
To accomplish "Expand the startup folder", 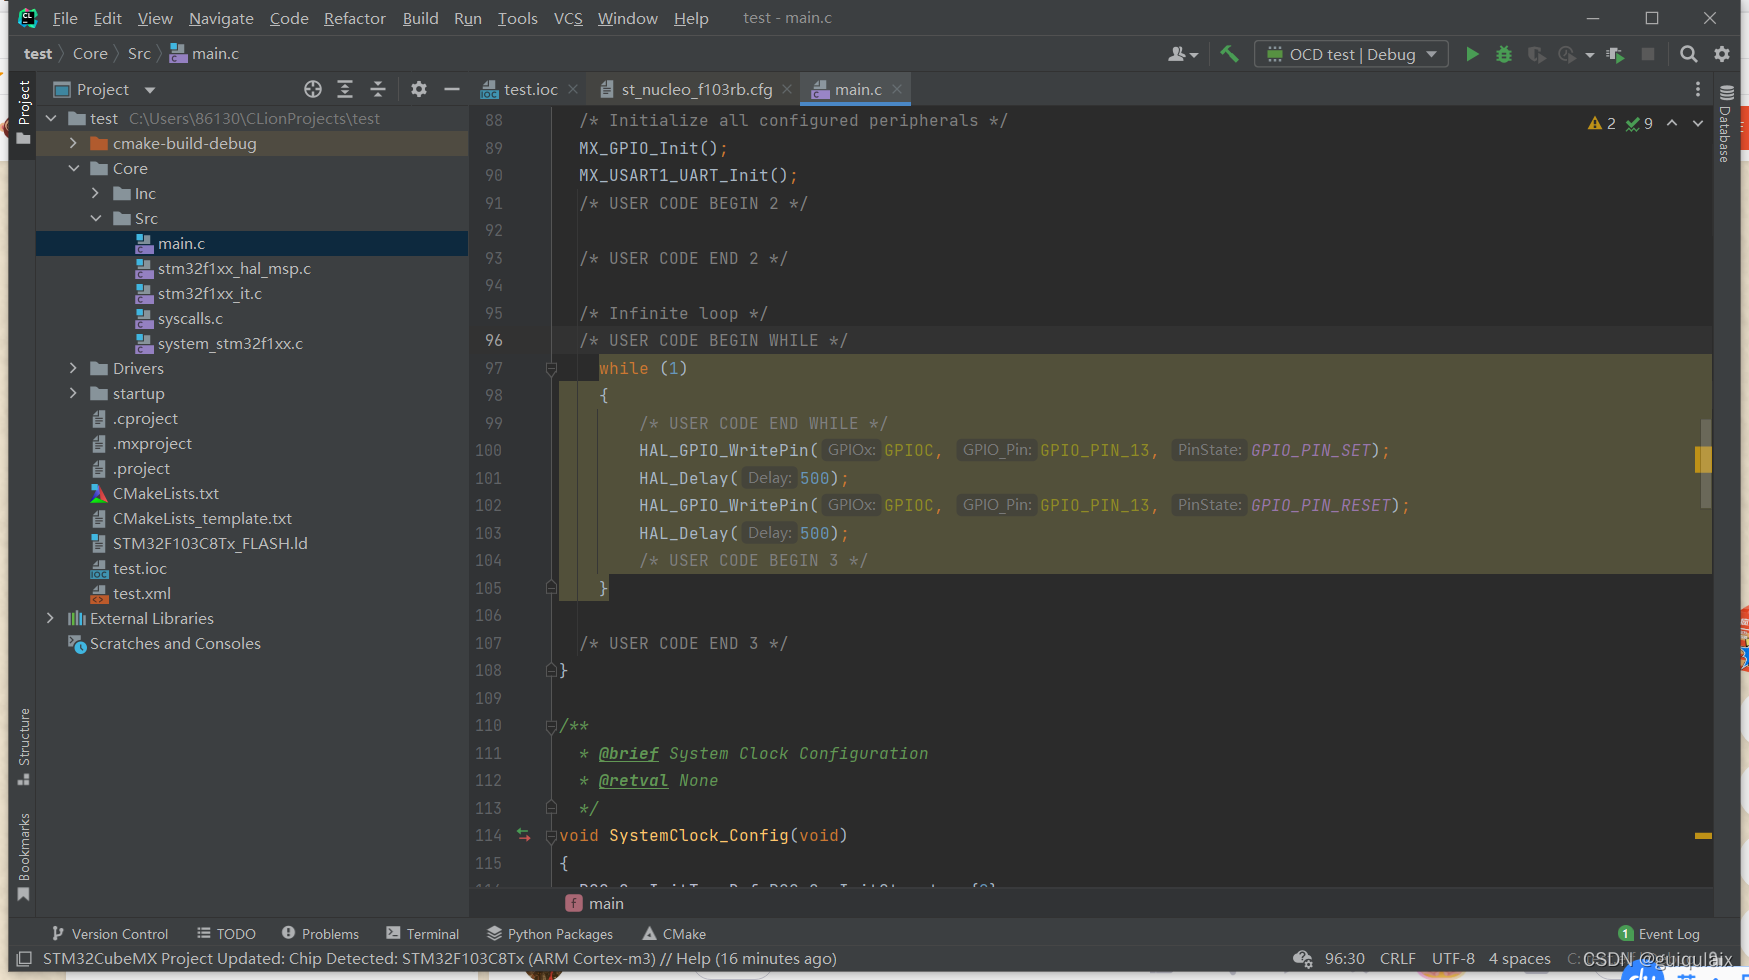I will click(73, 393).
